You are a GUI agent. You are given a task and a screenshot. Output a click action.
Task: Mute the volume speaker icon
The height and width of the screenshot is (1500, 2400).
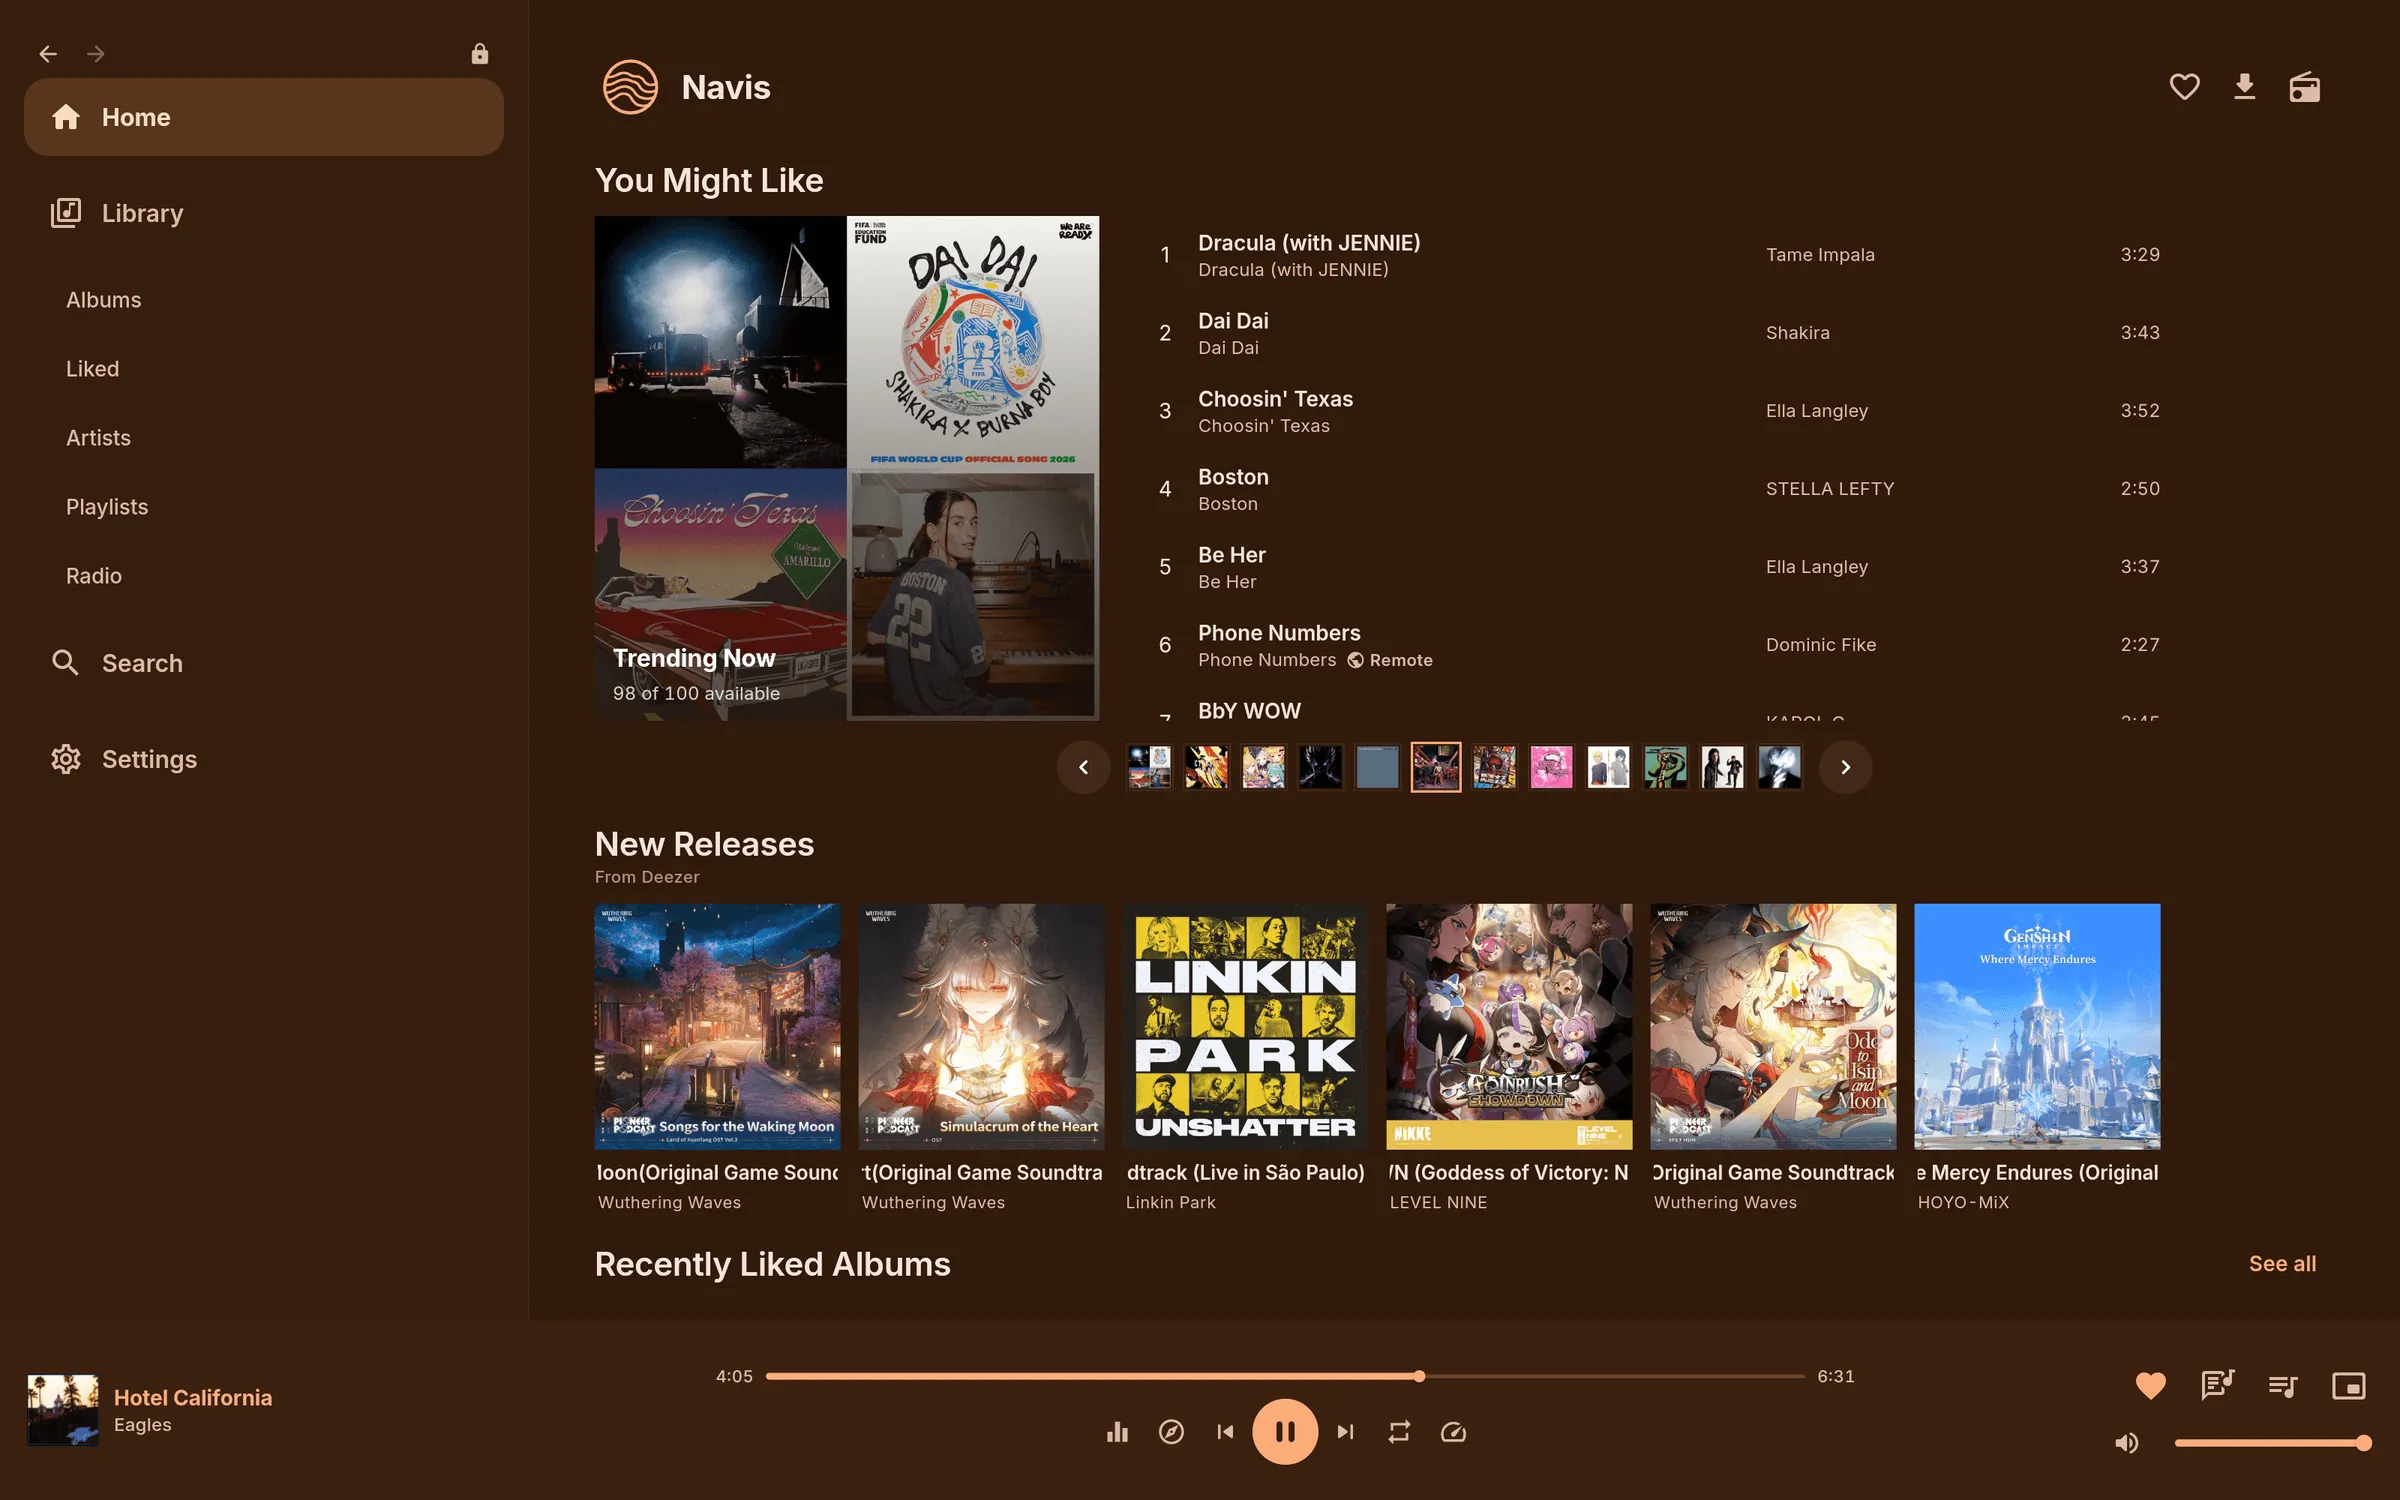[x=2127, y=1443]
